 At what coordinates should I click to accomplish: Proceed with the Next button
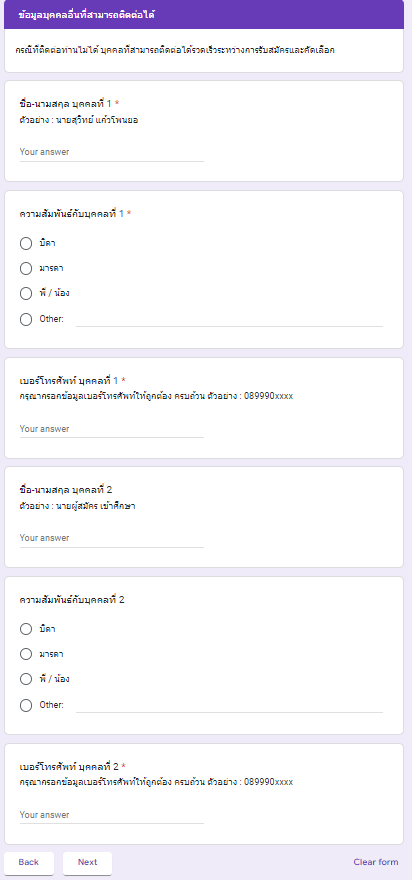pos(88,863)
